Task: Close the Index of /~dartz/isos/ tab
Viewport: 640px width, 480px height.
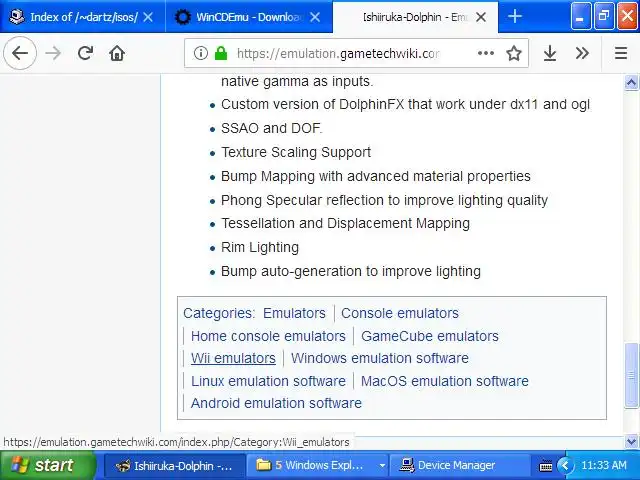Action: point(149,17)
